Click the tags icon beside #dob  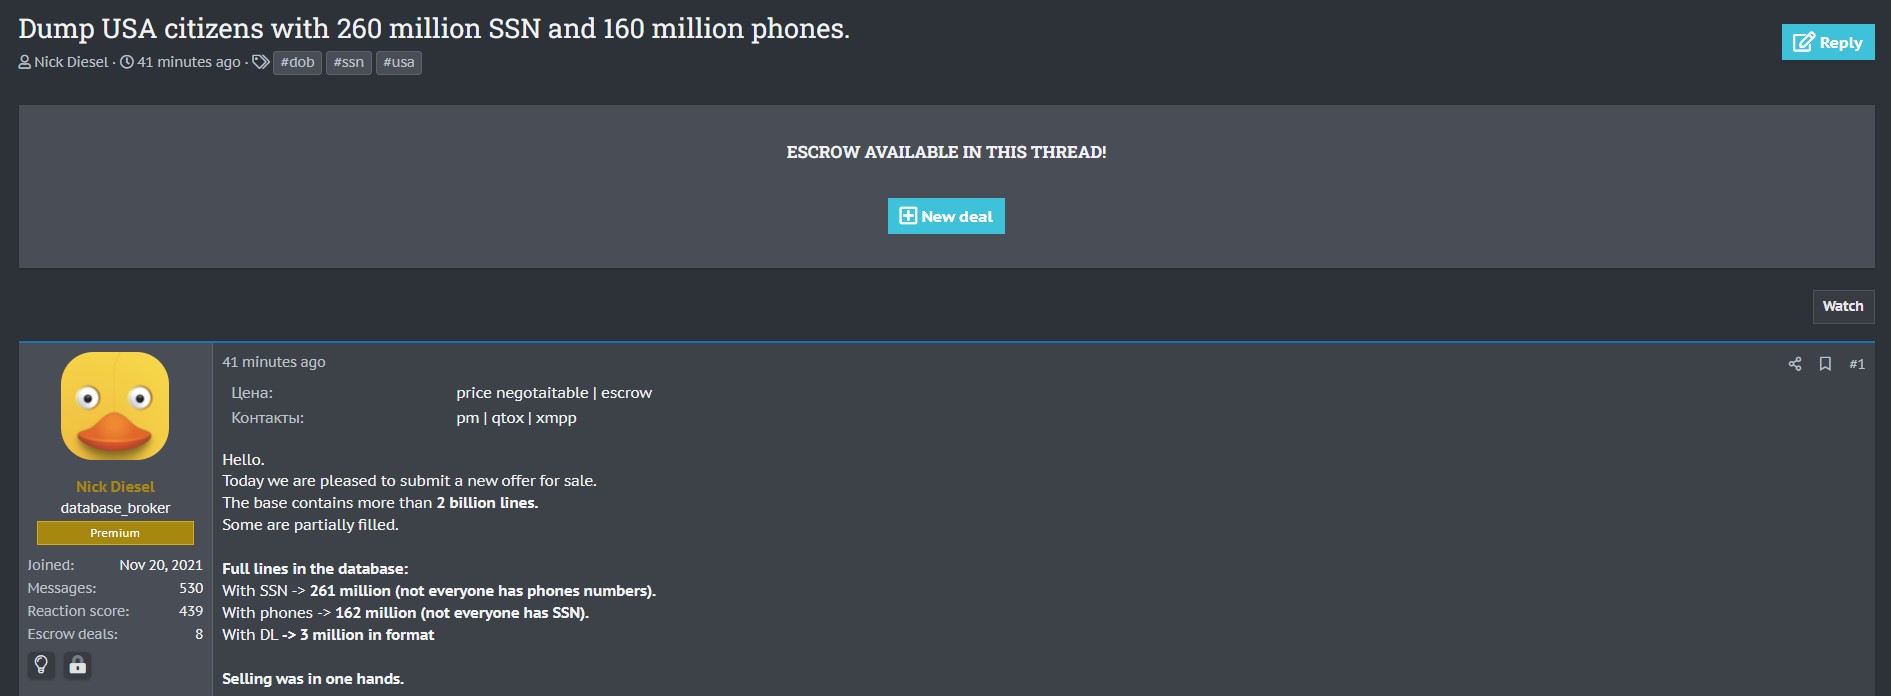[x=260, y=62]
